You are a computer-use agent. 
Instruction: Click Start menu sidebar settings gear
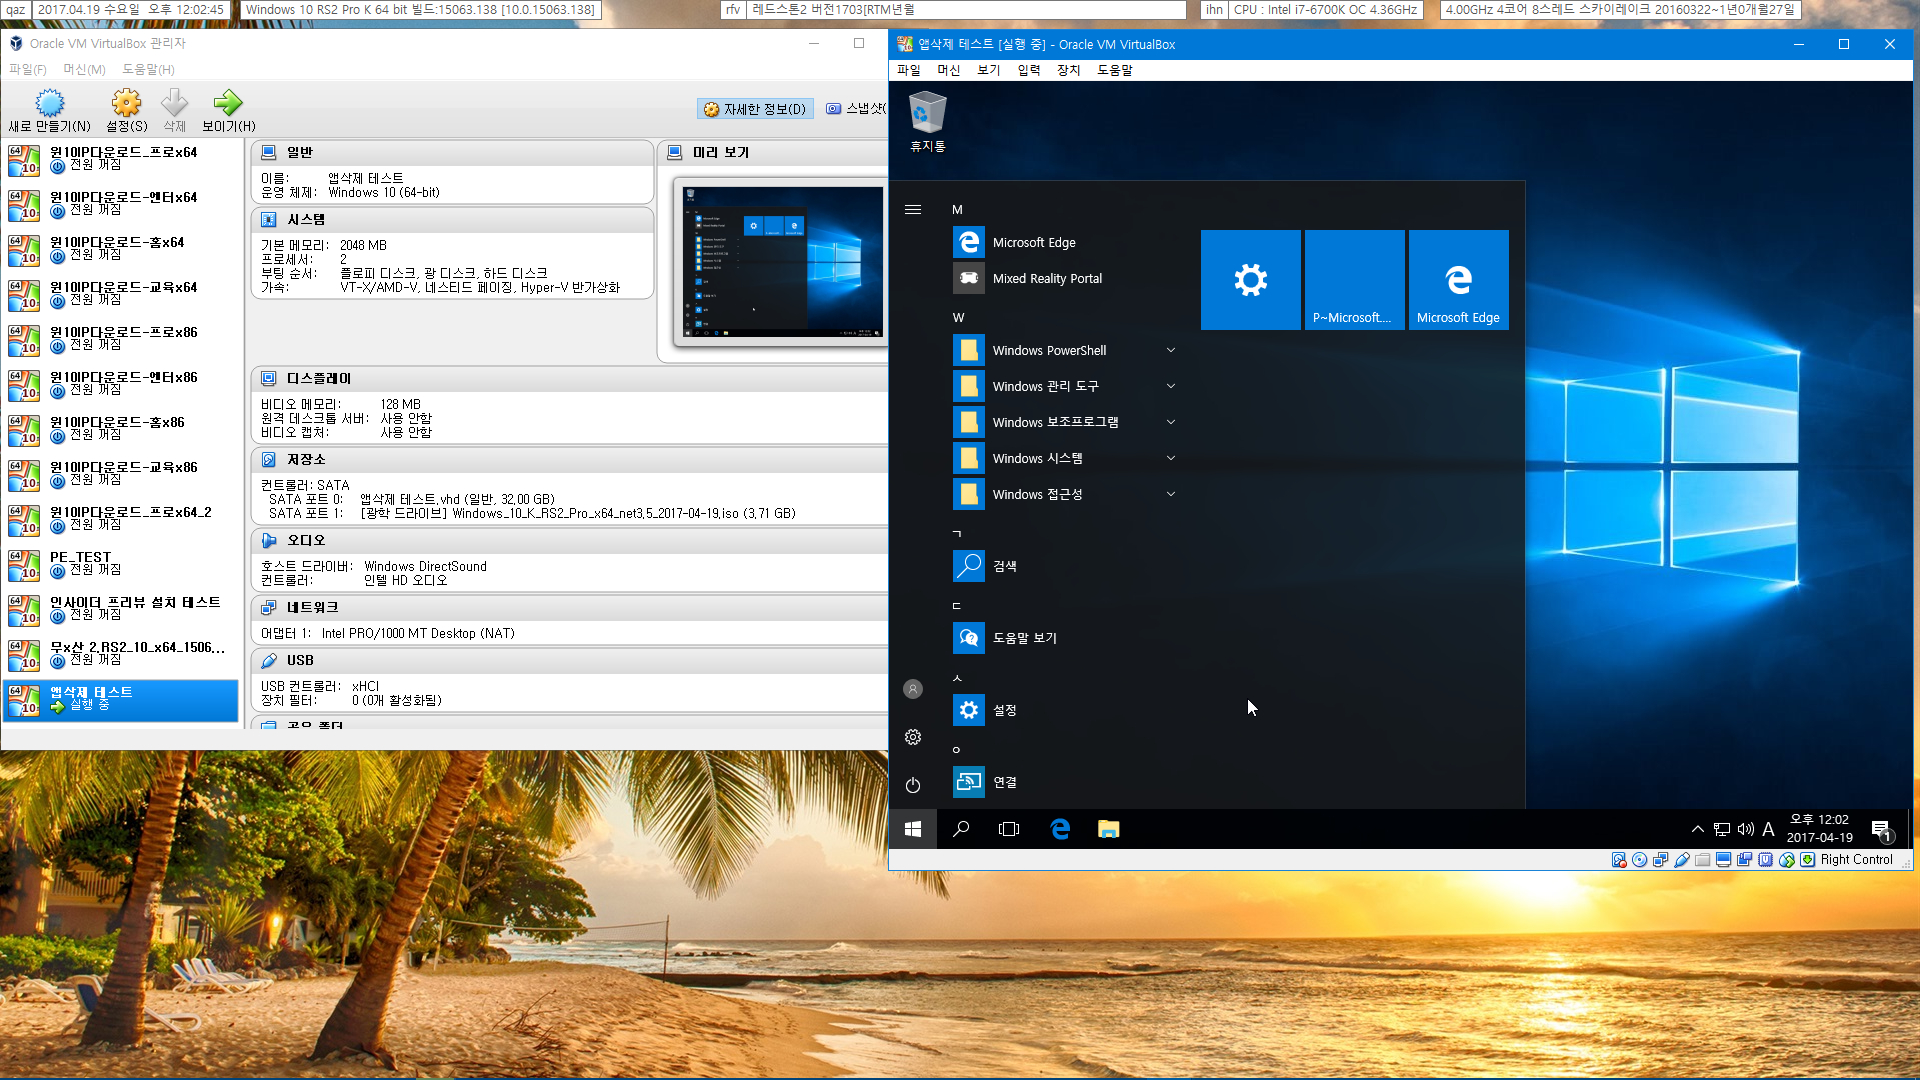912,737
